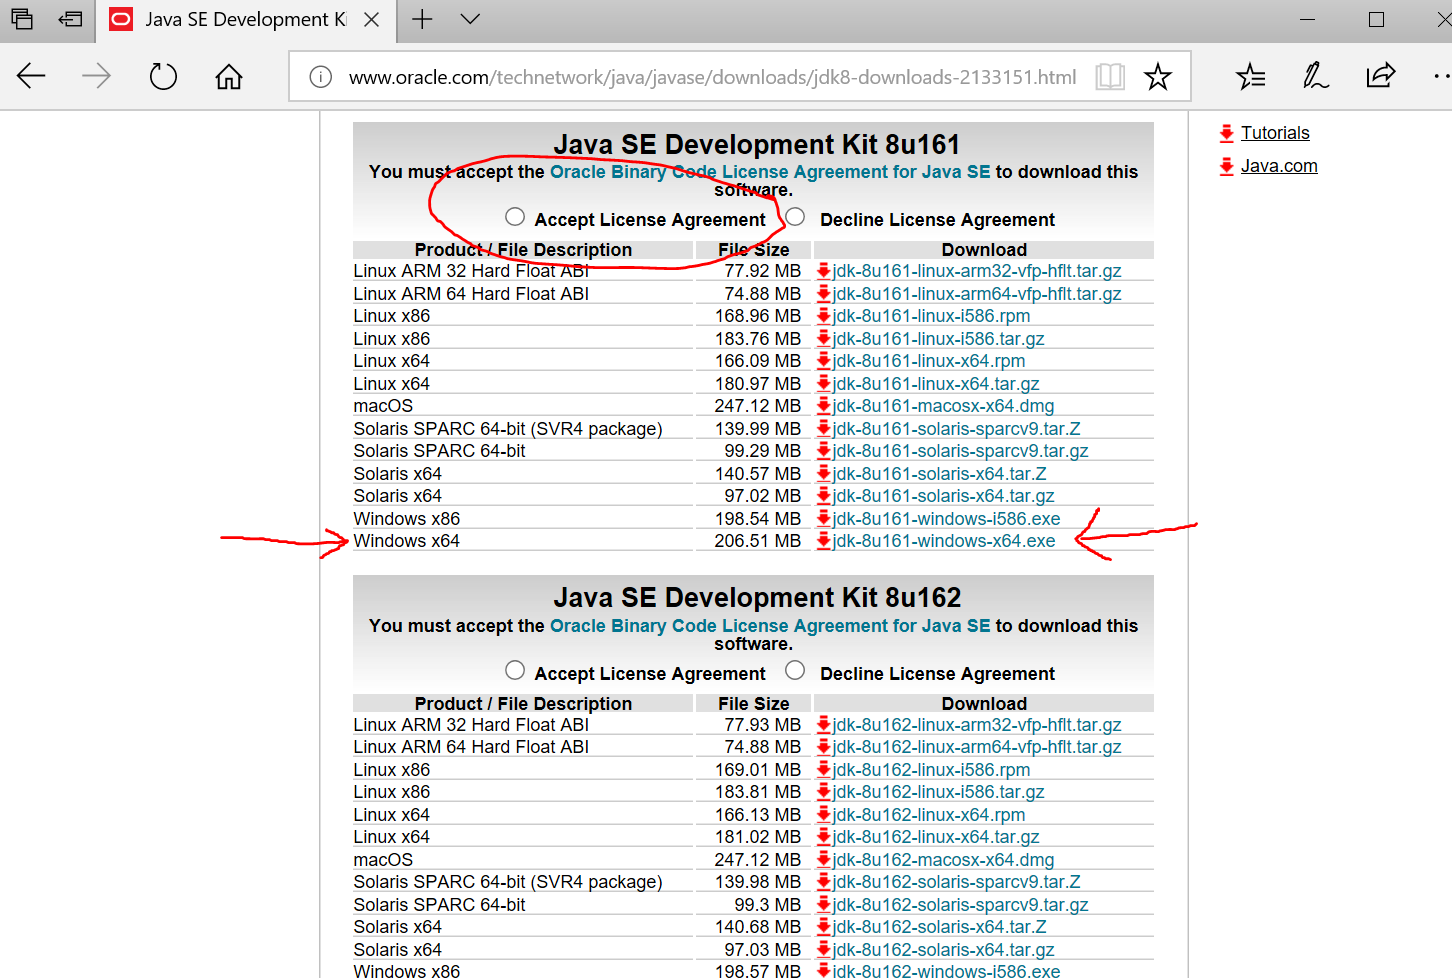Viewport: 1452px width, 978px height.
Task: Open the tab preview chevron
Action: click(470, 19)
